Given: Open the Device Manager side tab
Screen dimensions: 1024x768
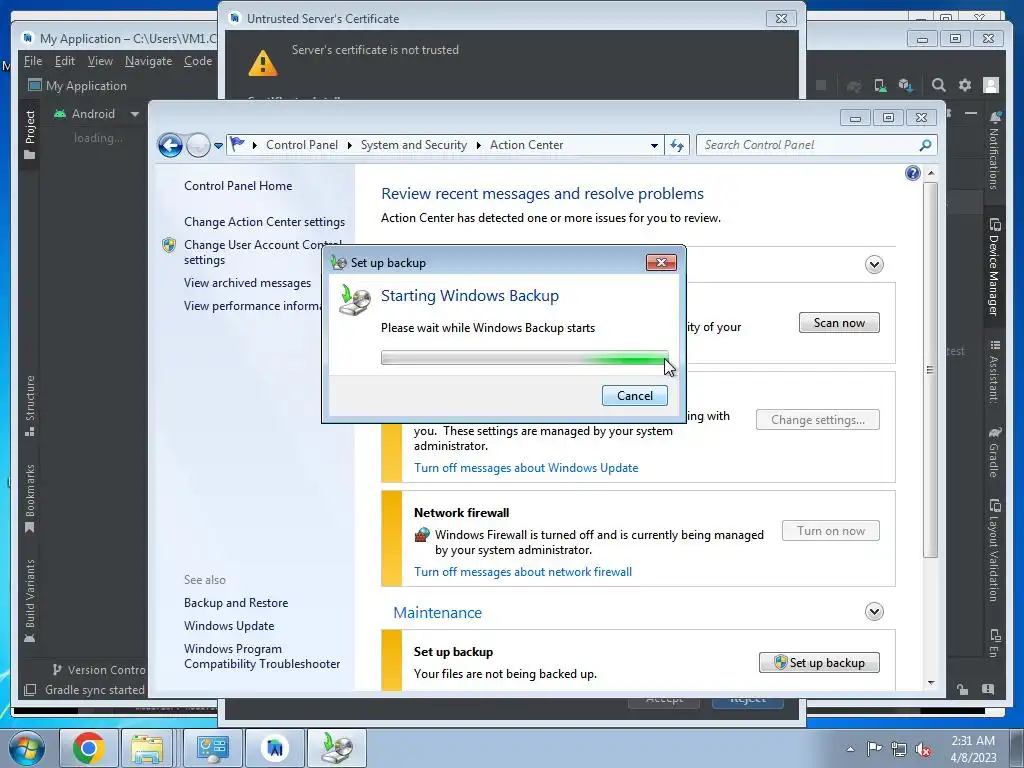Looking at the screenshot, I should coord(994,267).
